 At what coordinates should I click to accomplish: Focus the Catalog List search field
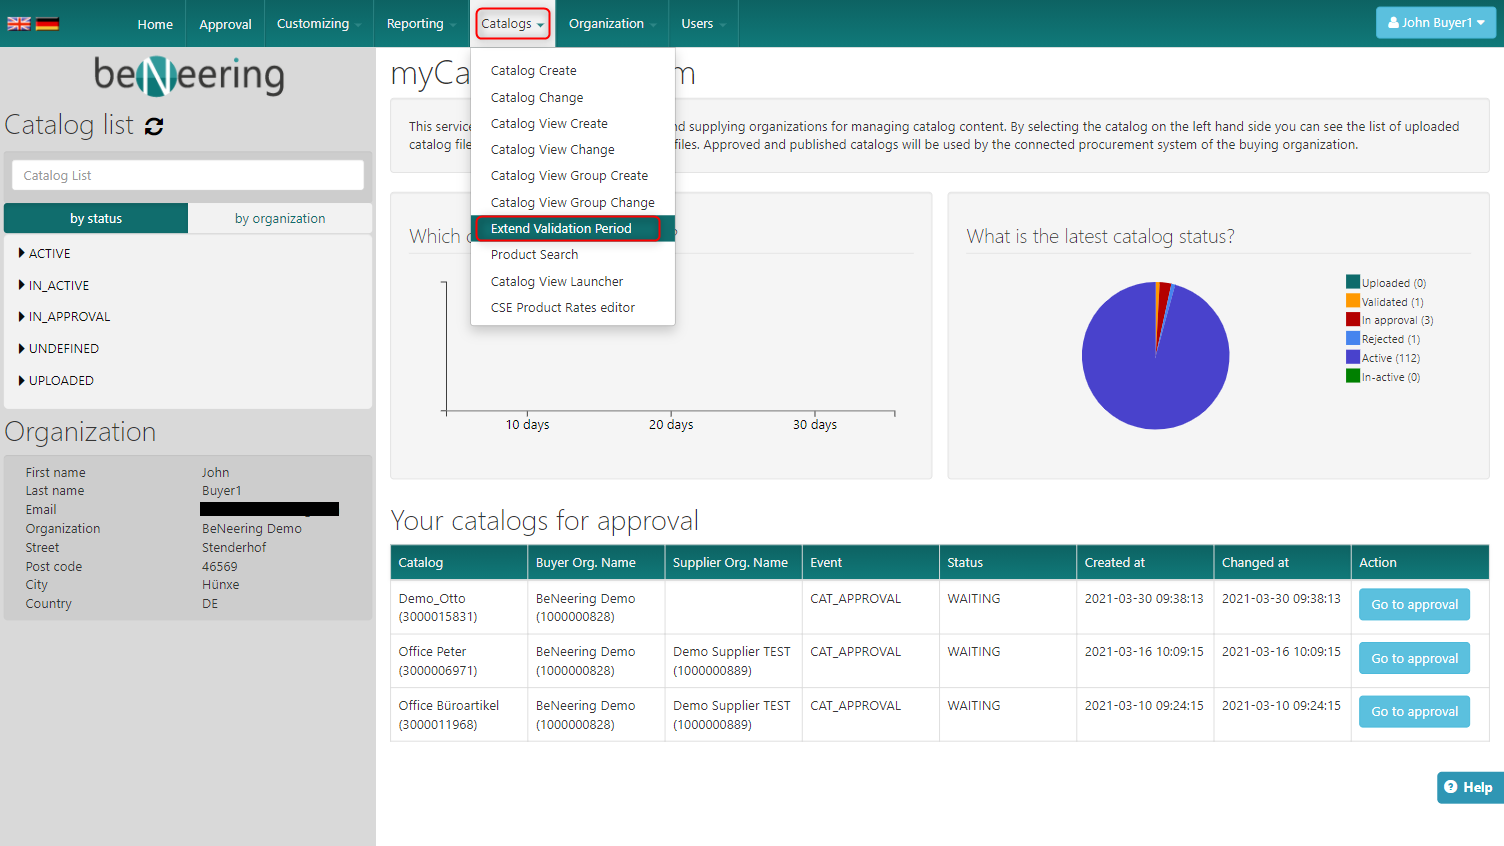[188, 176]
